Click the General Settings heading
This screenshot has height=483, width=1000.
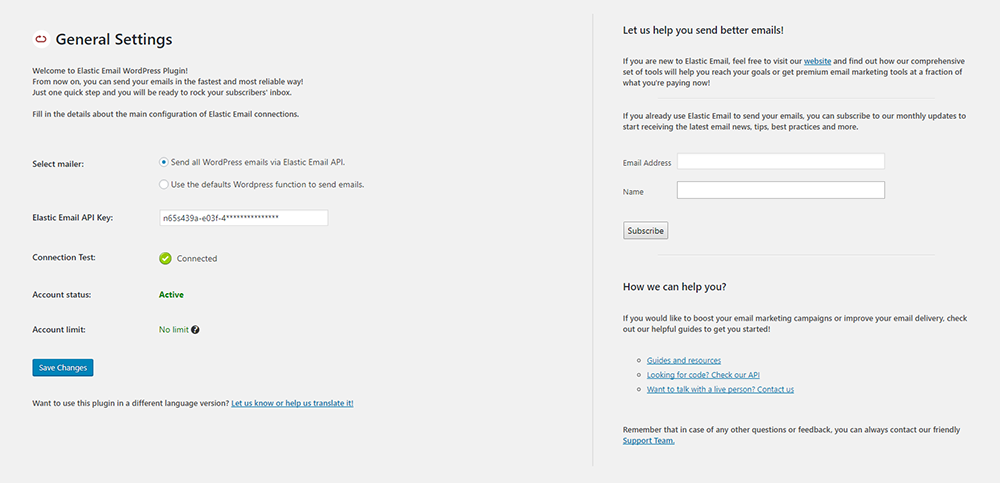[x=114, y=40]
